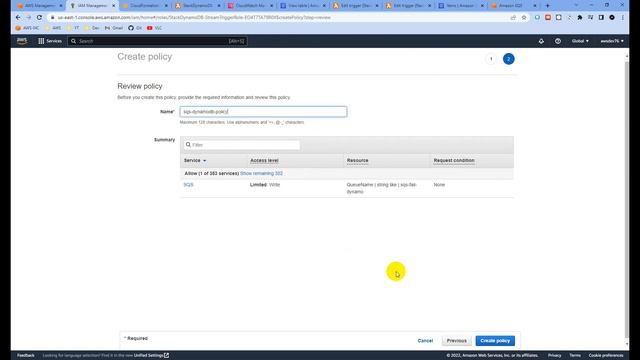Click the Chrome profile avatar icon

(x=612, y=18)
